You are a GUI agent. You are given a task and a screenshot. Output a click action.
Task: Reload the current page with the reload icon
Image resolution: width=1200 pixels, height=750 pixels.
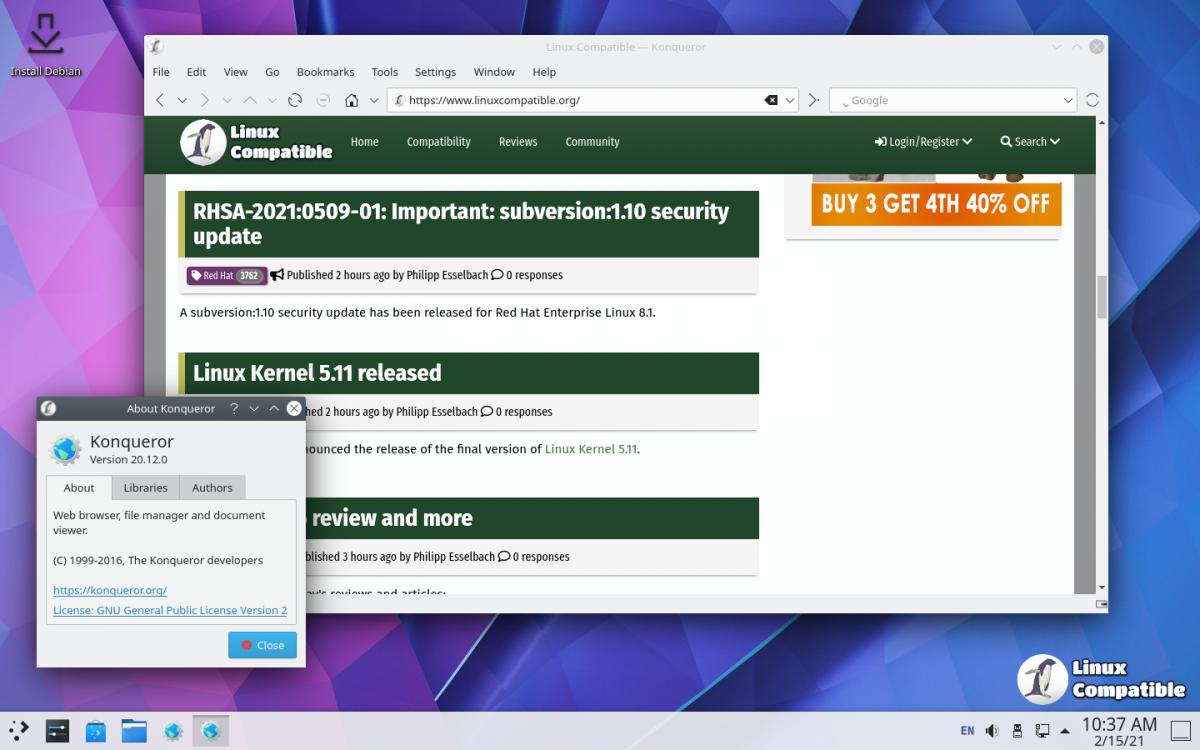click(x=295, y=100)
